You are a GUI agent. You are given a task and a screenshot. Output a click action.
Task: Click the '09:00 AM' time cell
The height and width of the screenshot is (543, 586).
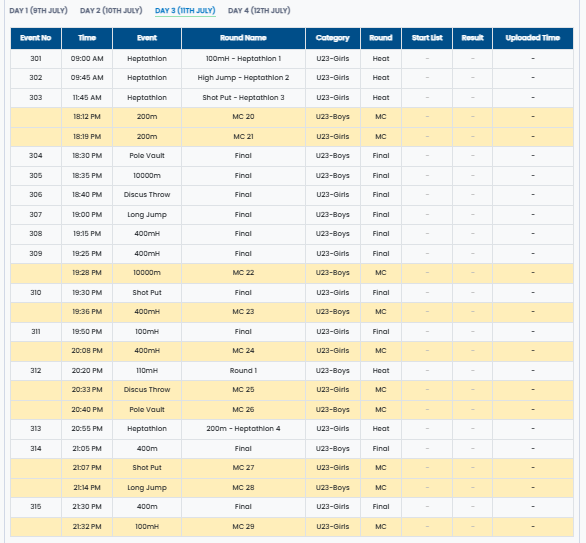87,59
